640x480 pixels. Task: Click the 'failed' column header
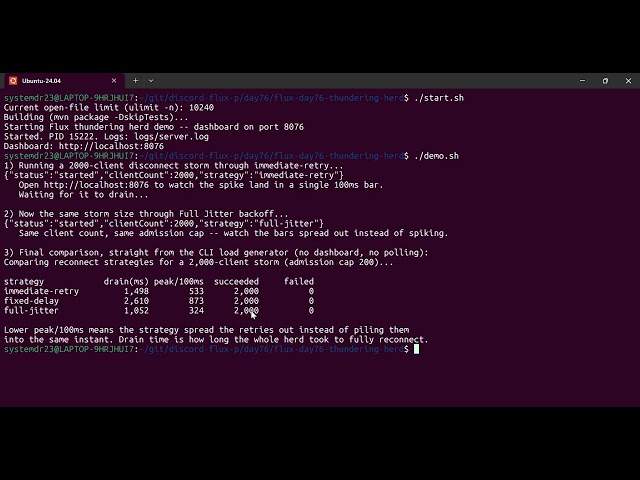tap(299, 282)
